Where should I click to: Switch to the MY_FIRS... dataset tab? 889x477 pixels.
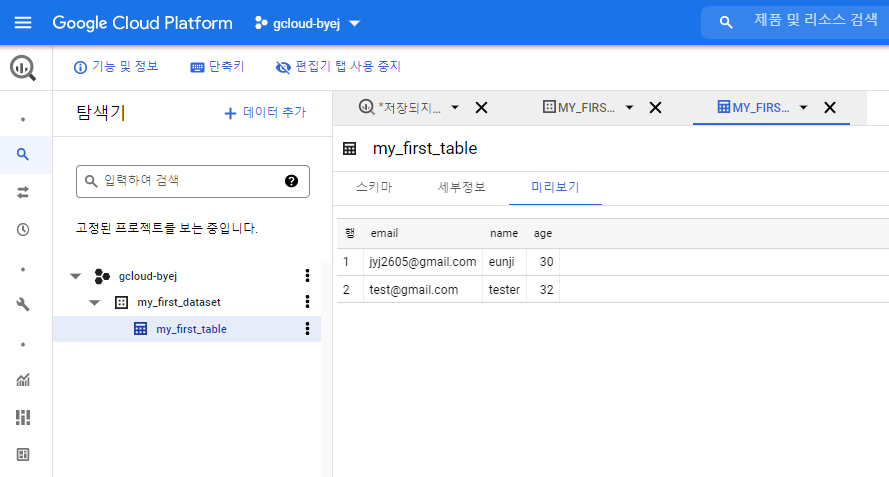point(578,107)
